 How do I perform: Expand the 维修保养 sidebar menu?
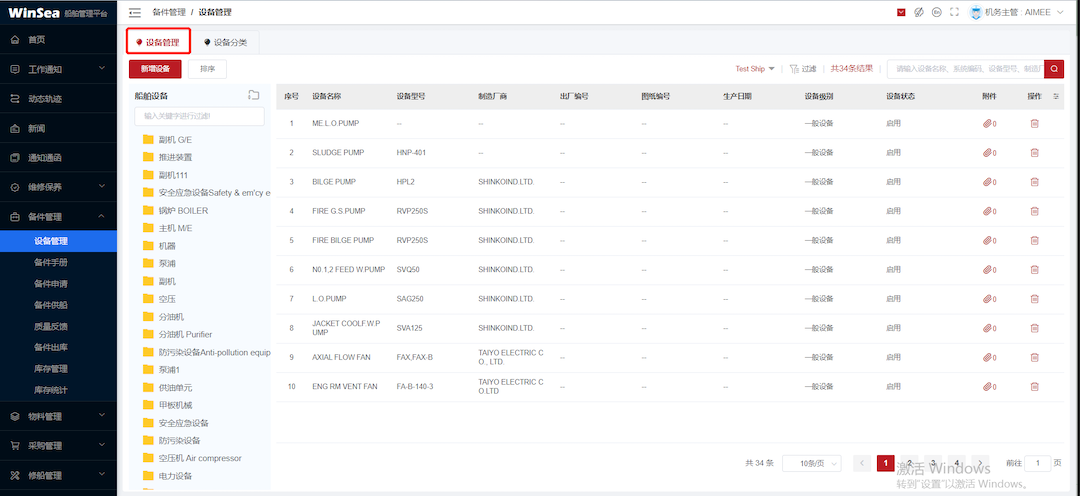tap(59, 187)
